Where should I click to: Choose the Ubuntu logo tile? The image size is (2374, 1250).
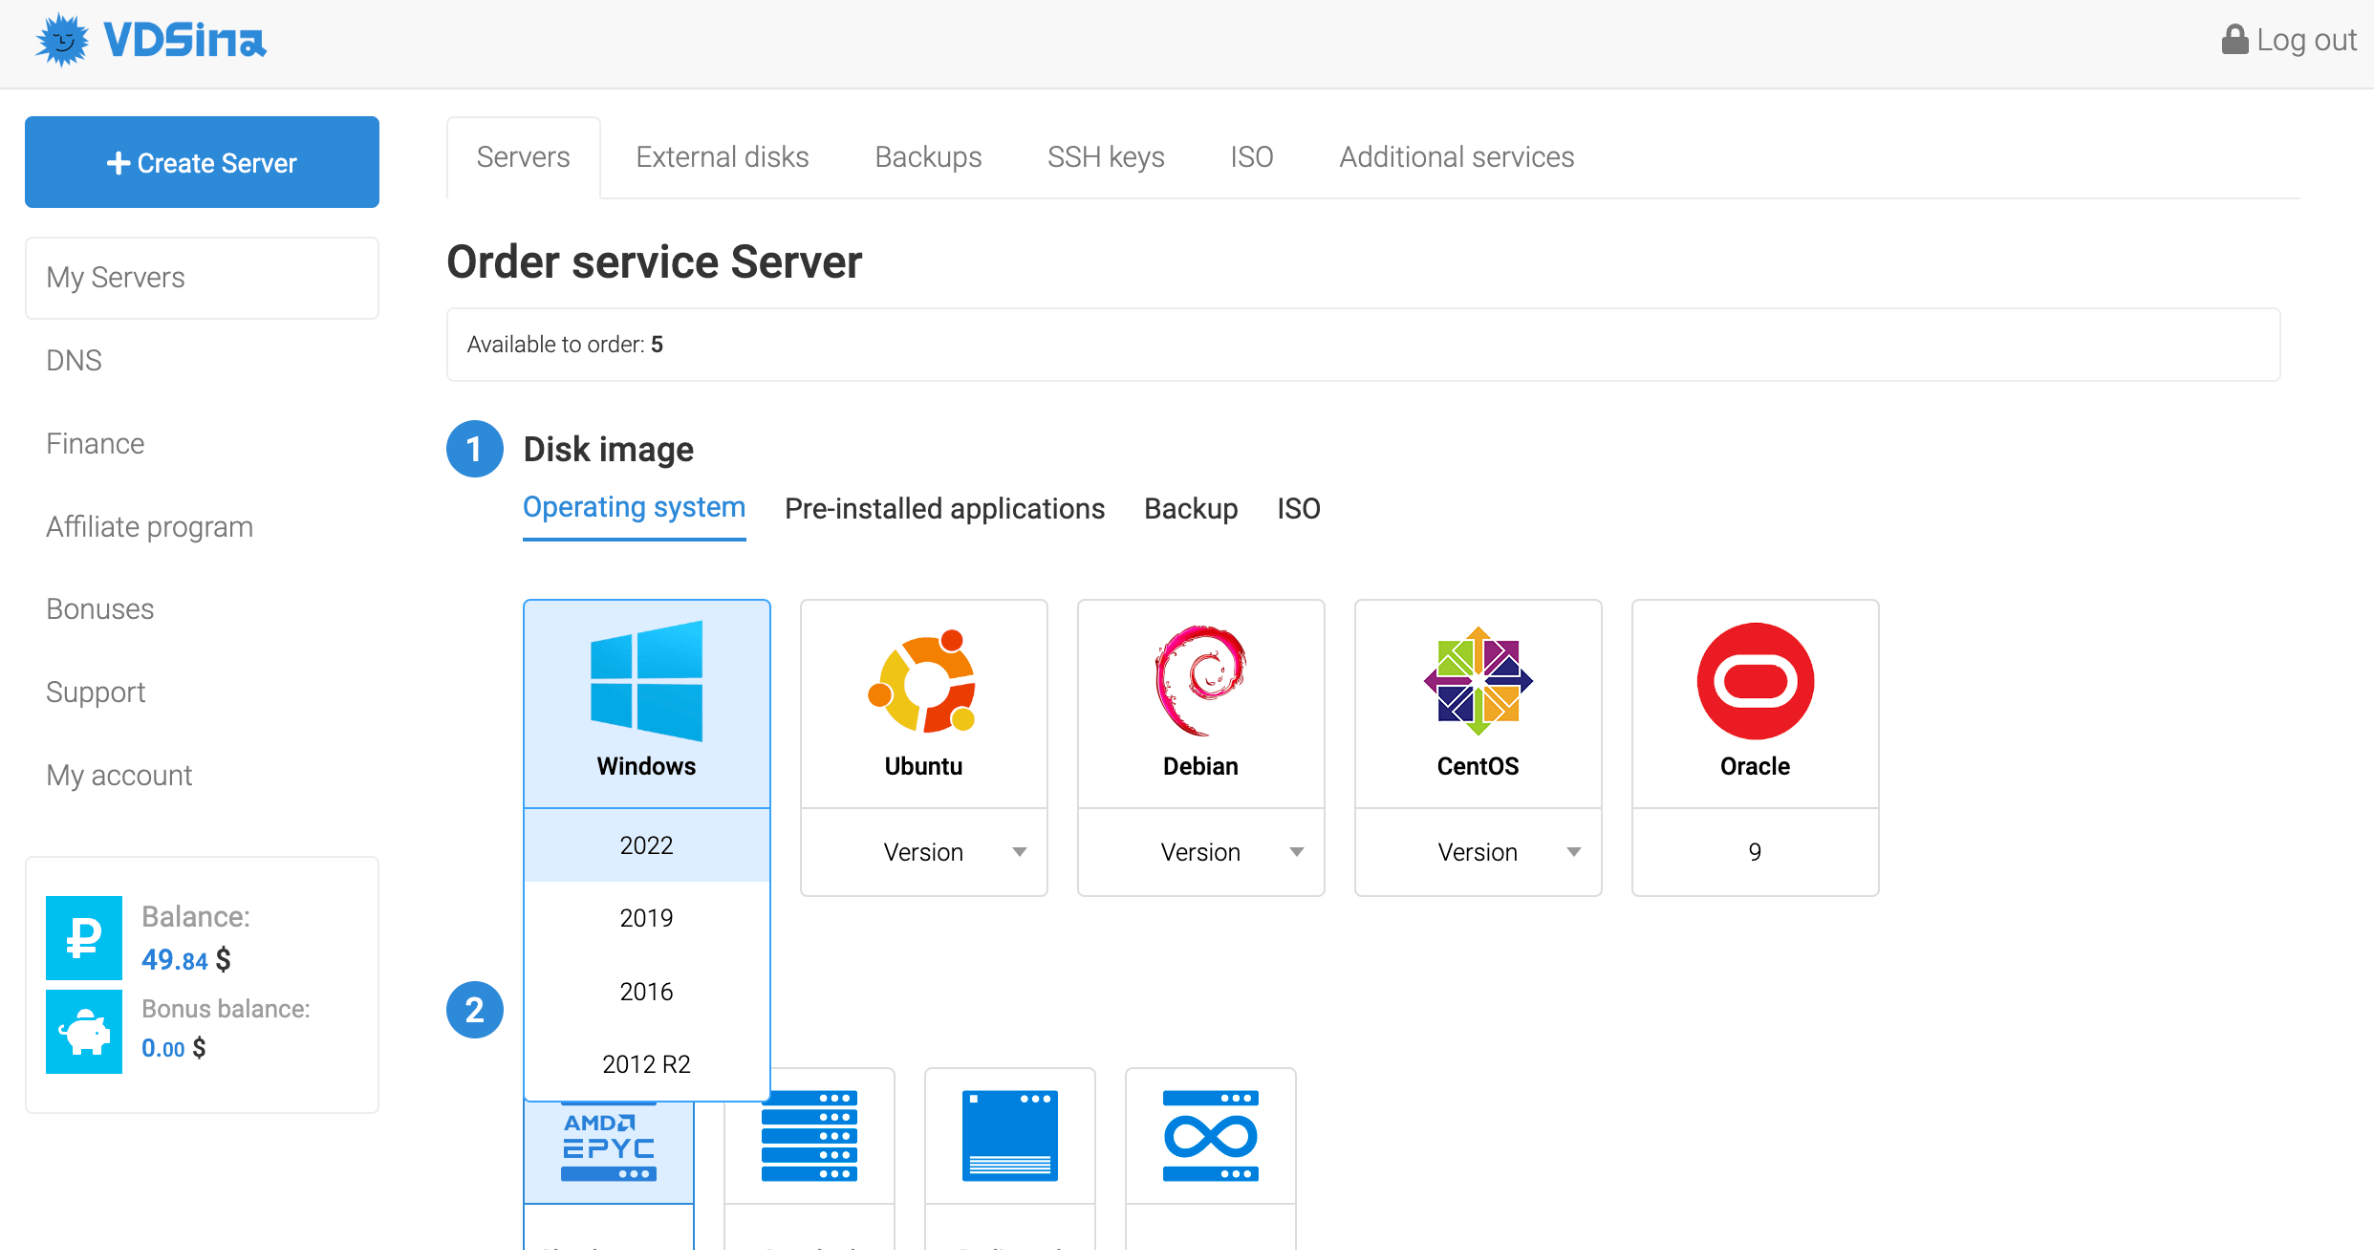point(922,681)
